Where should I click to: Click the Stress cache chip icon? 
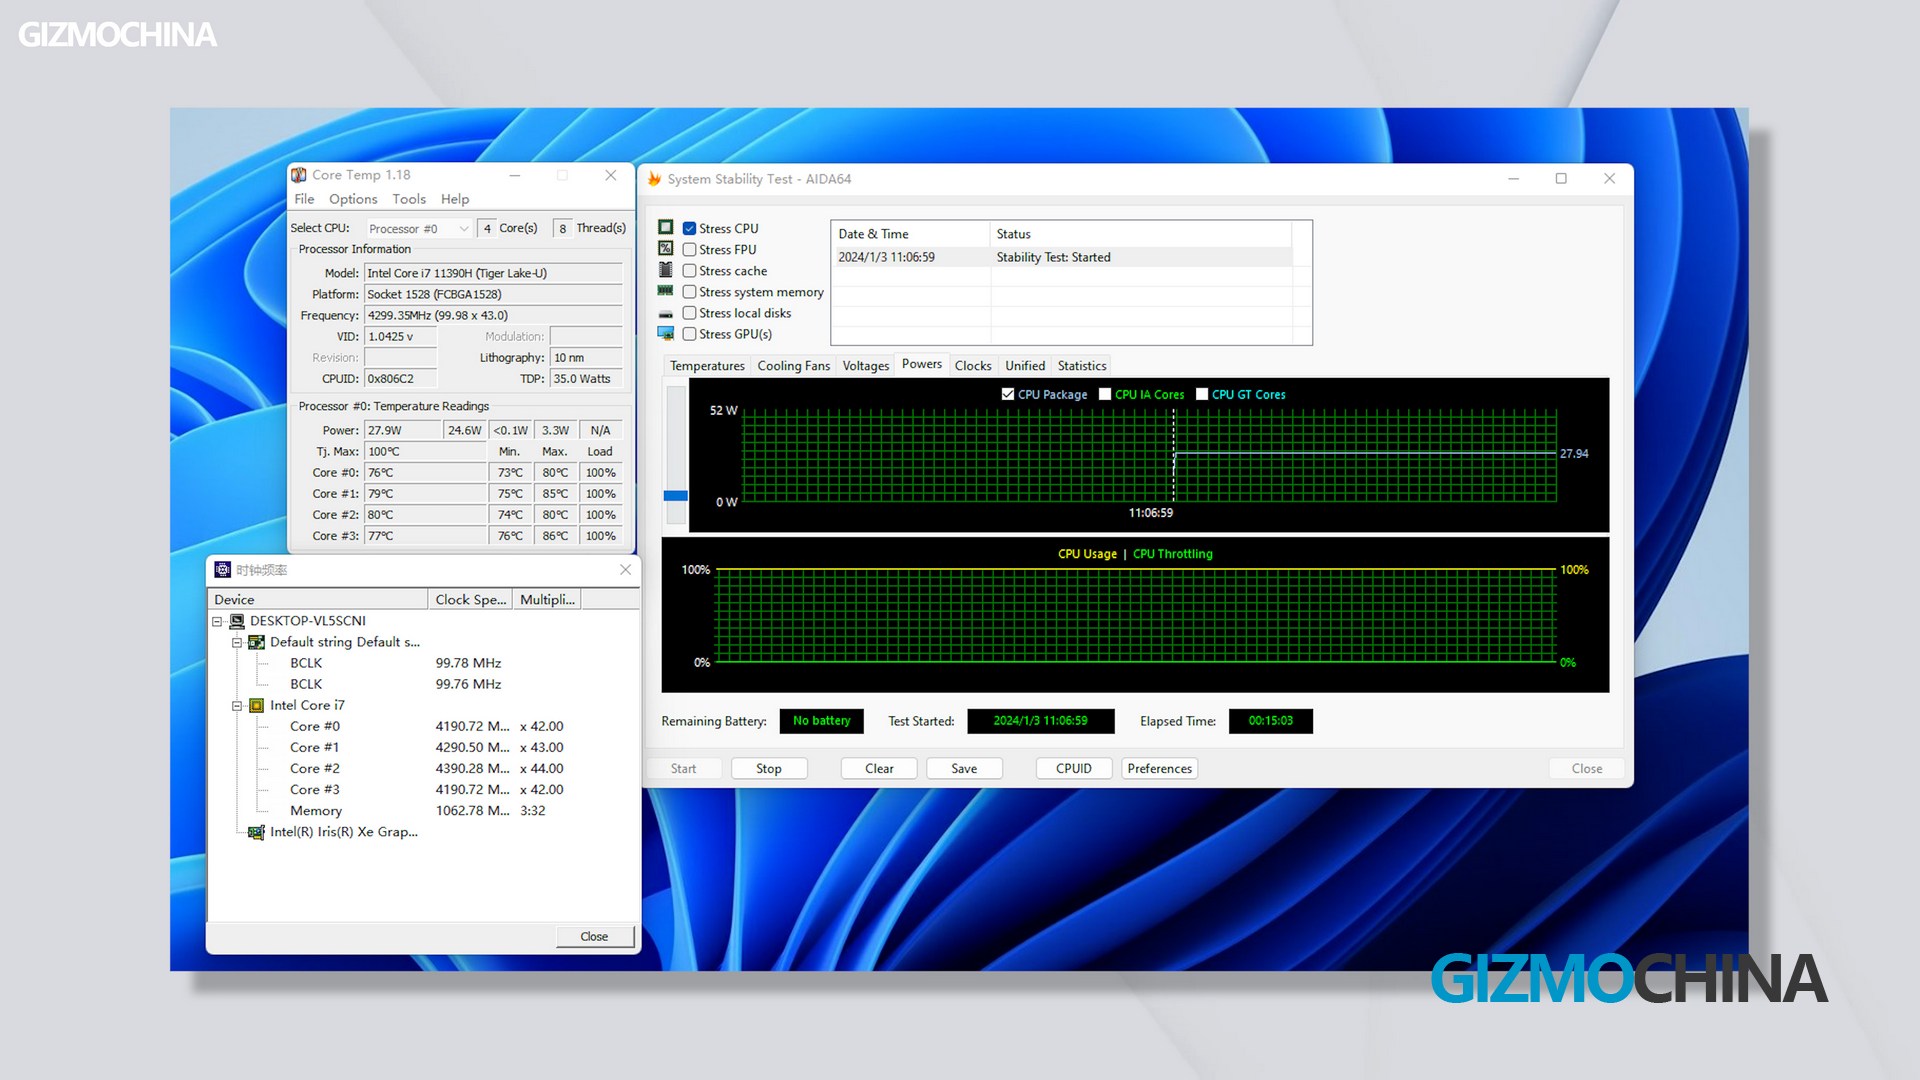coord(666,270)
